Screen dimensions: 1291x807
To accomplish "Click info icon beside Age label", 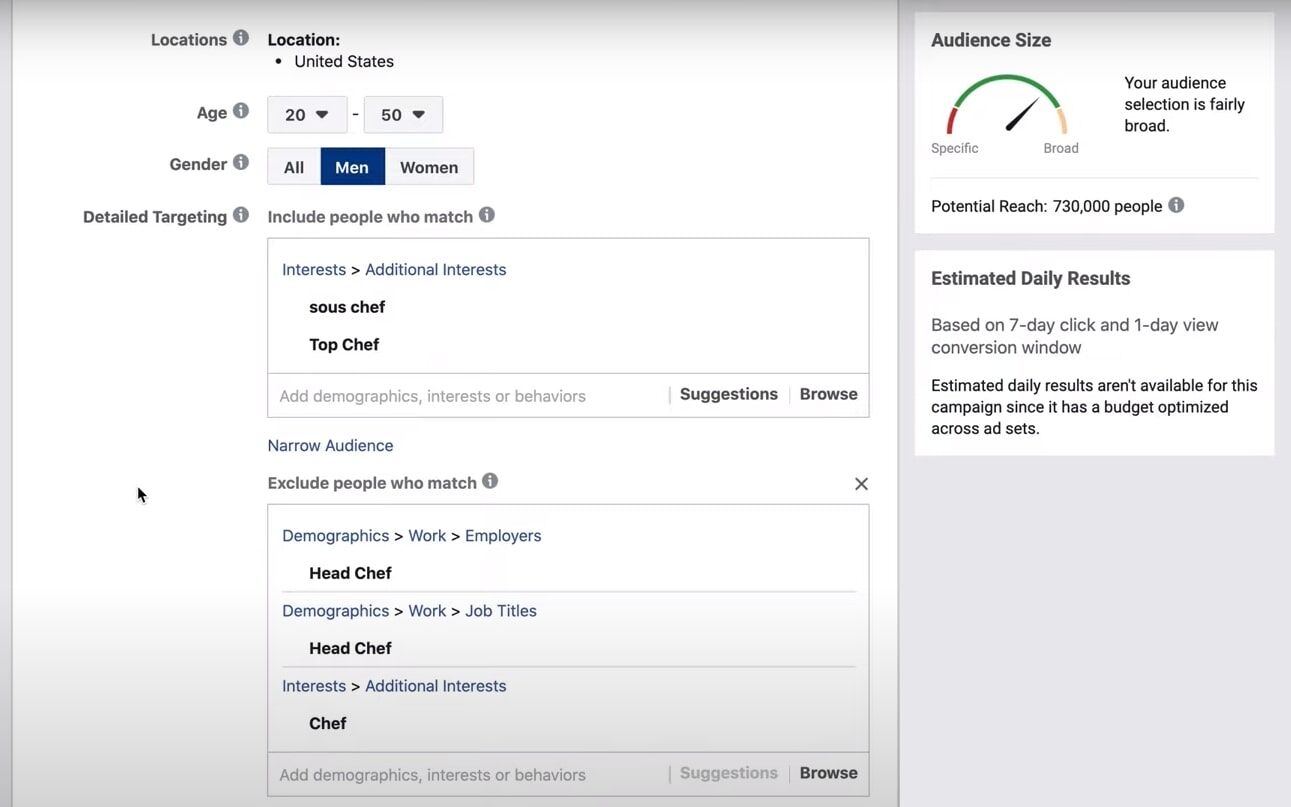I will tap(241, 111).
